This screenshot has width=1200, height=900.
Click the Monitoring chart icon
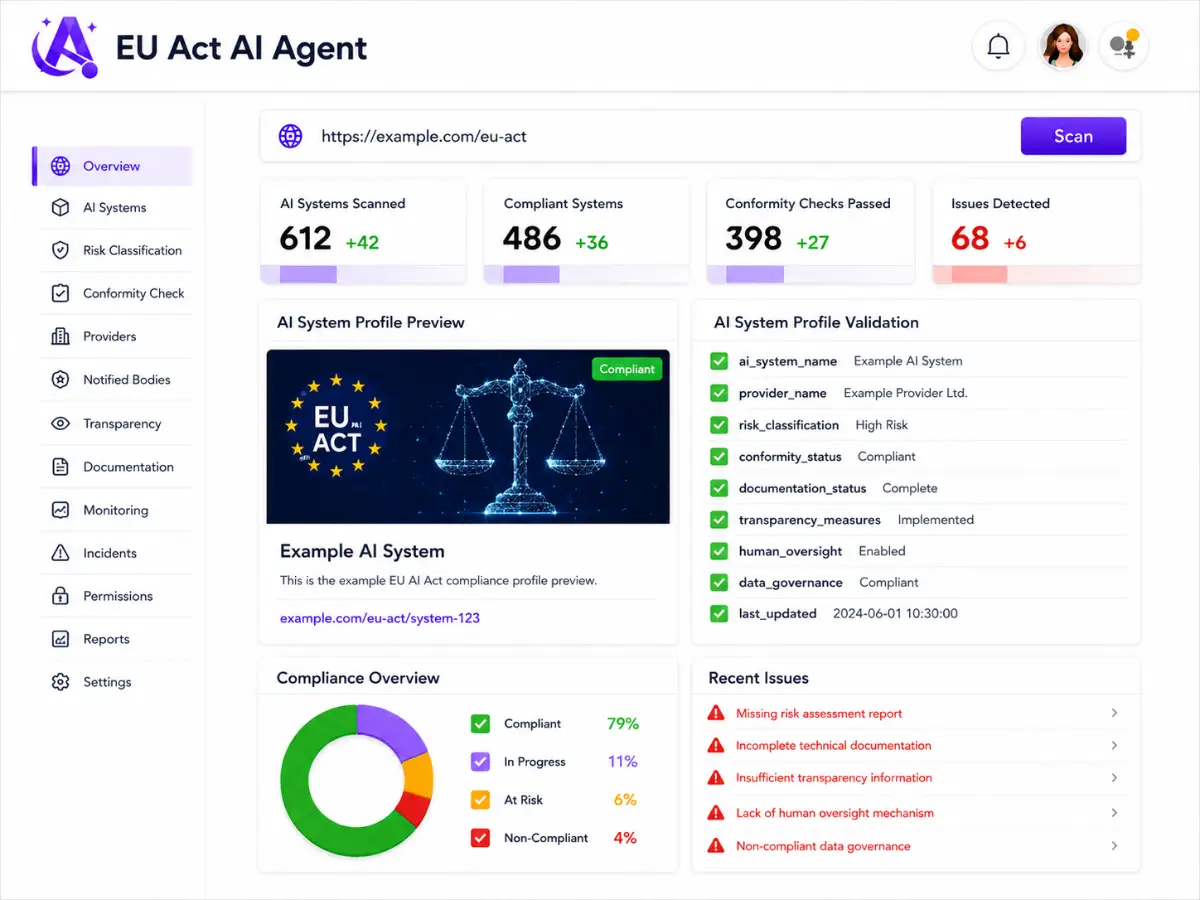[x=60, y=510]
